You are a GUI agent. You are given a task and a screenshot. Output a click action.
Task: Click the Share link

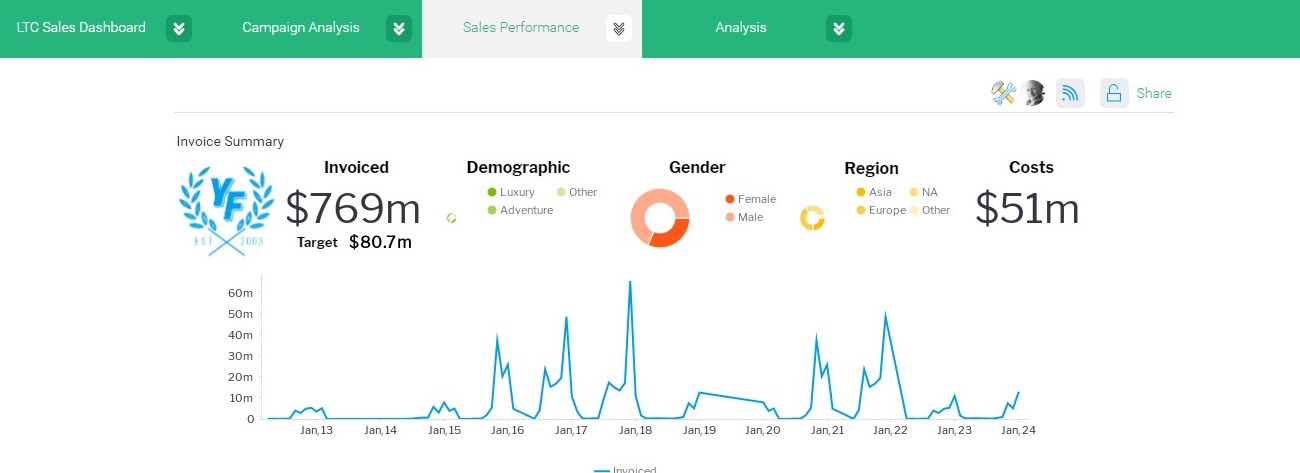click(1154, 93)
